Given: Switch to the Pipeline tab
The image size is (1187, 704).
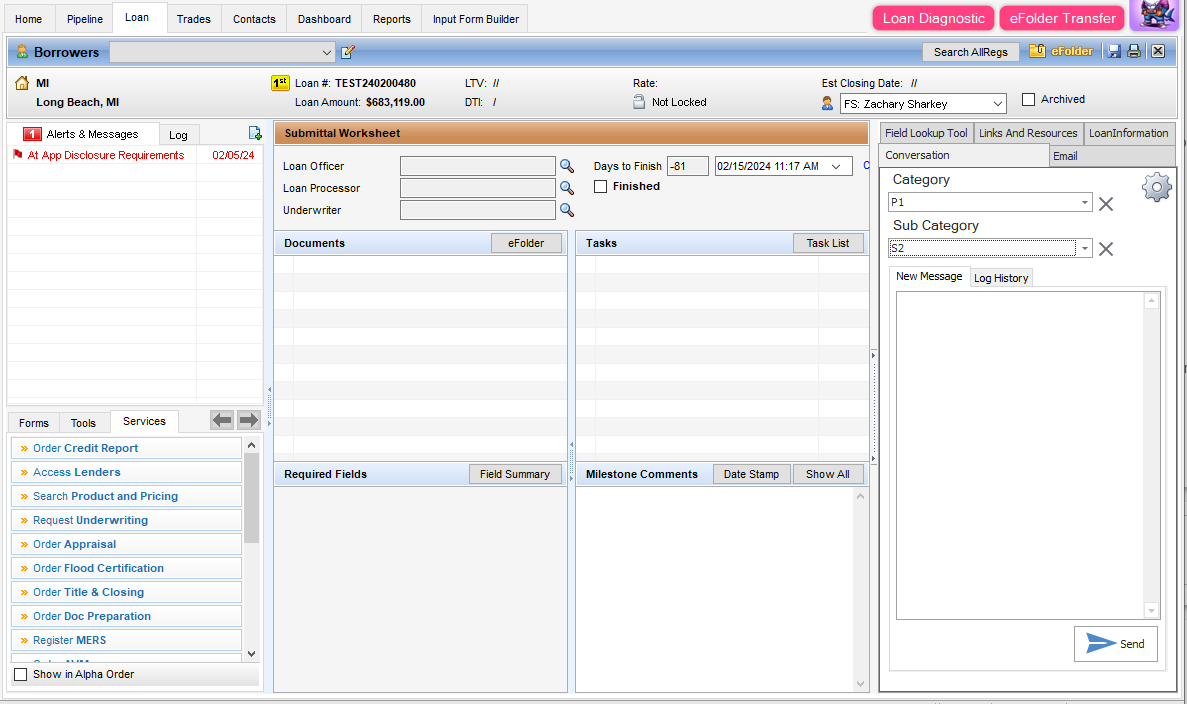Looking at the screenshot, I should [85, 19].
